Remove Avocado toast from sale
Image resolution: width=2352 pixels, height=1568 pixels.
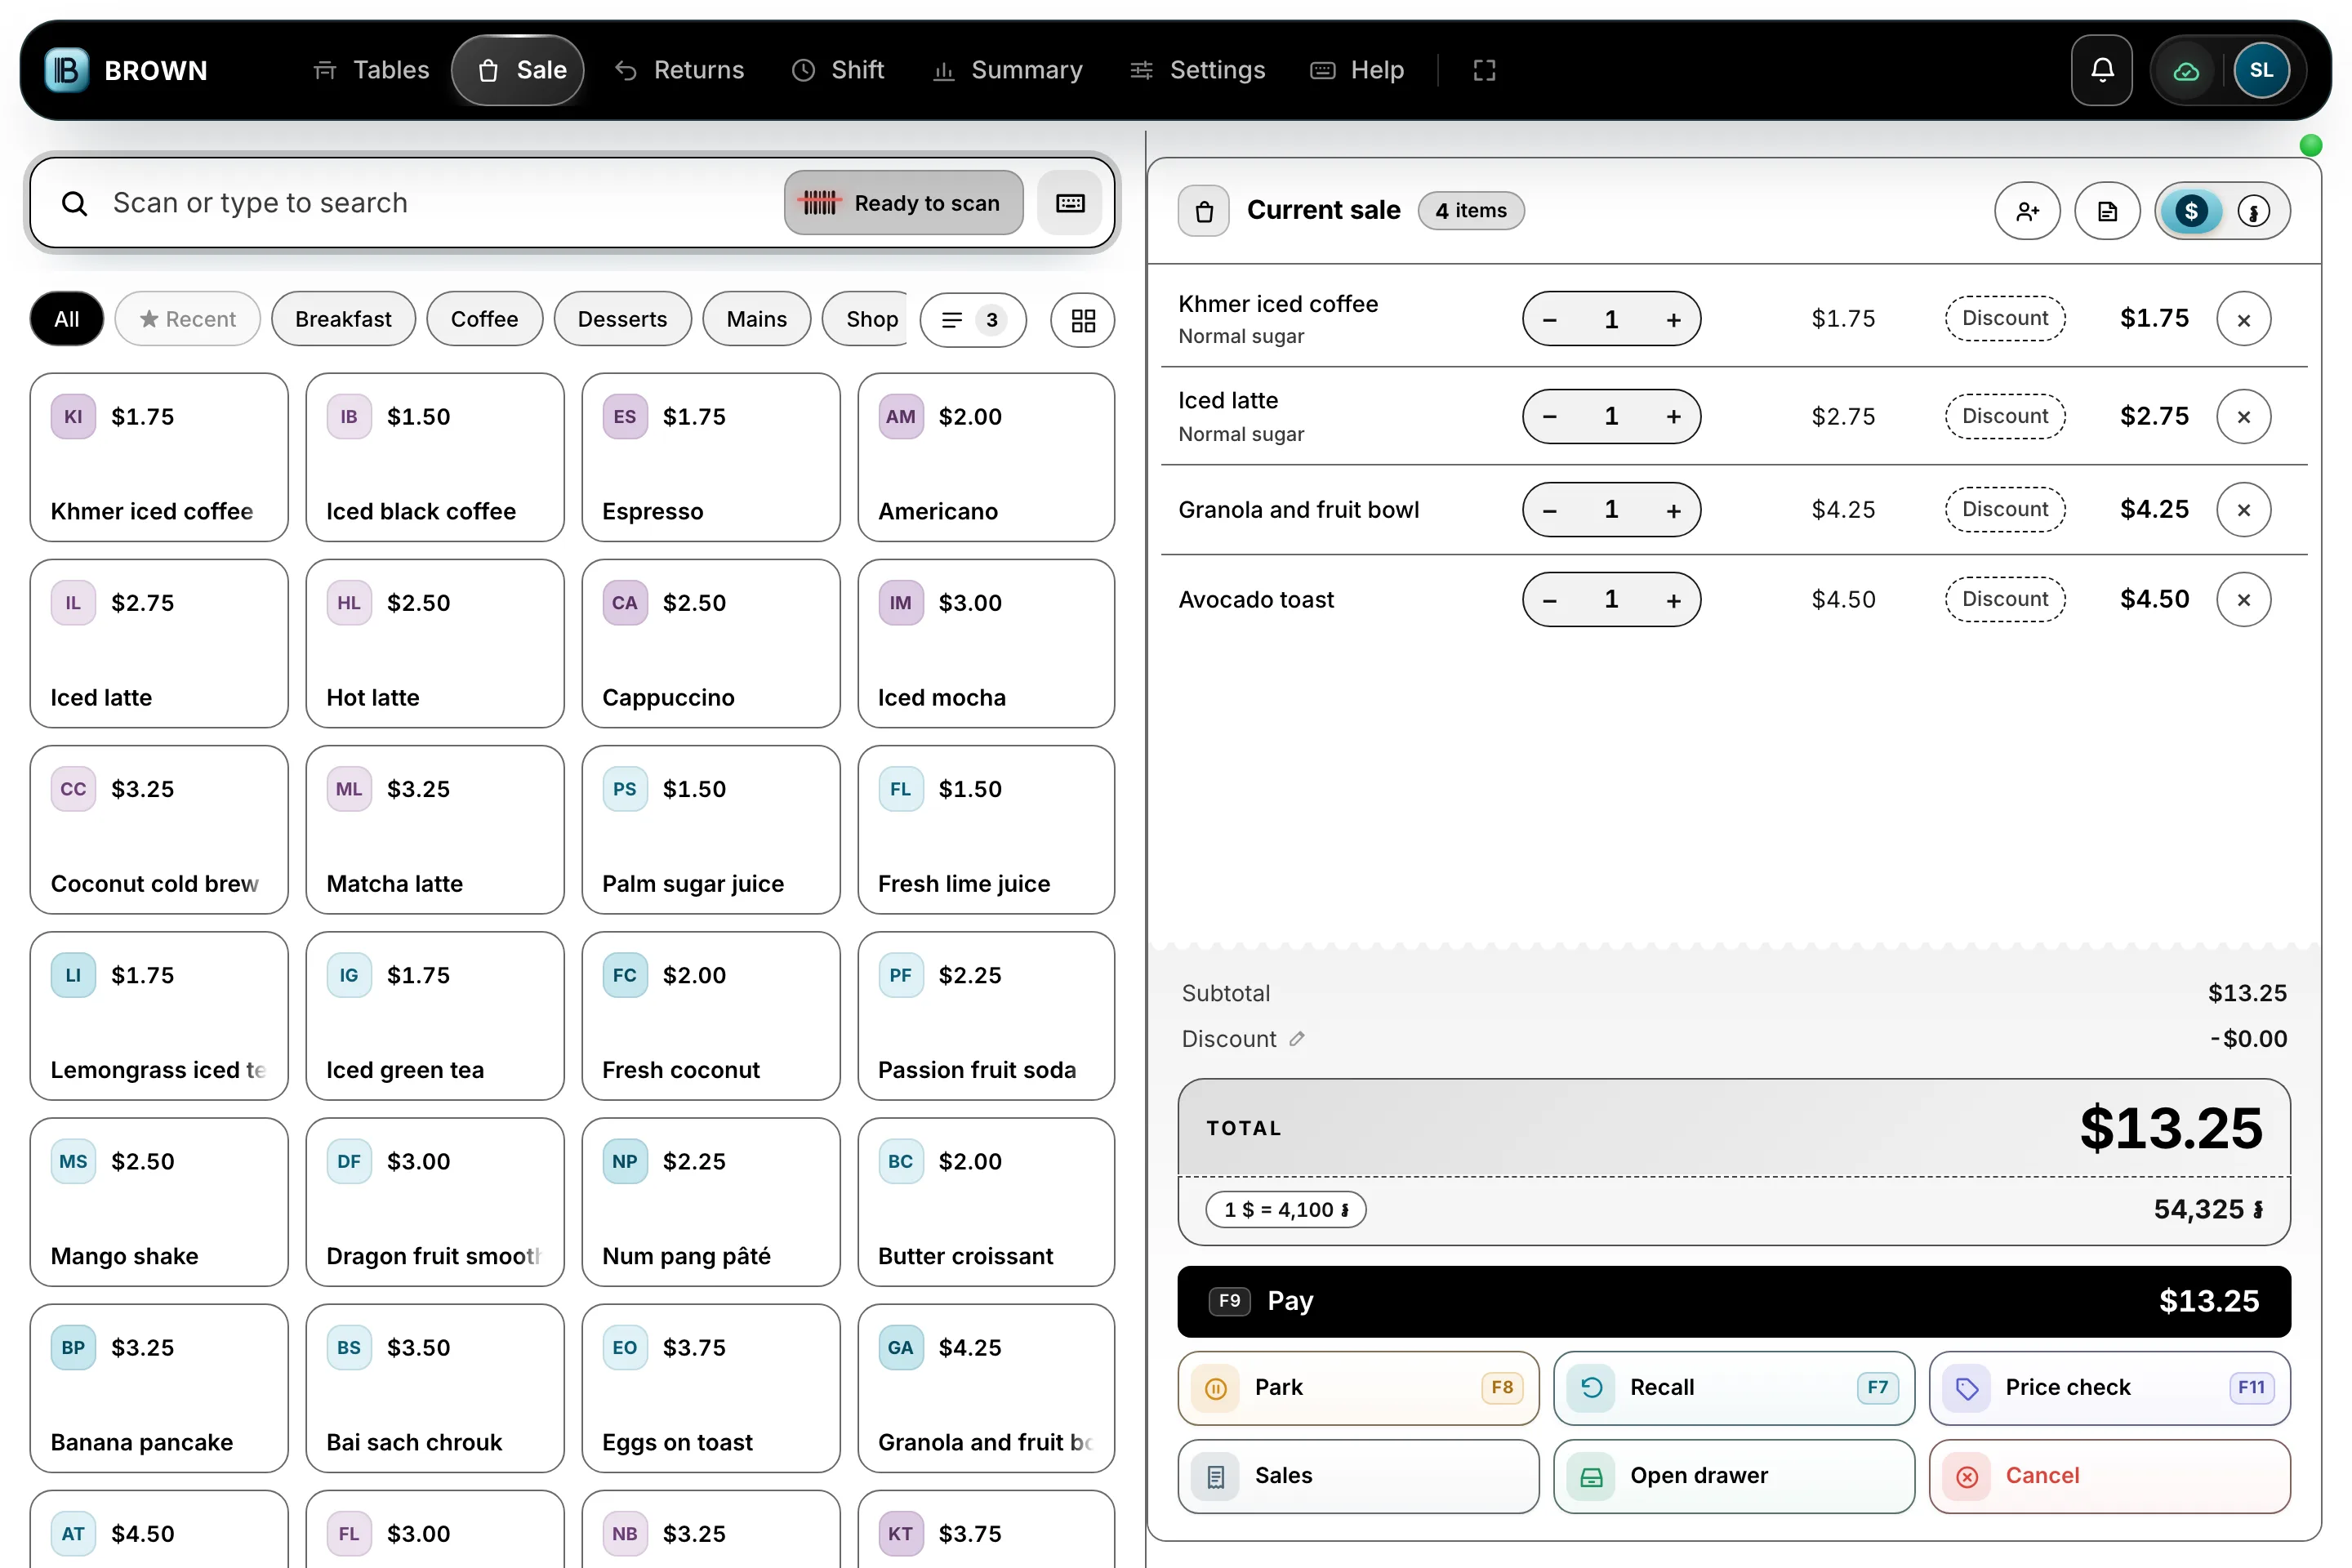[x=2243, y=600]
